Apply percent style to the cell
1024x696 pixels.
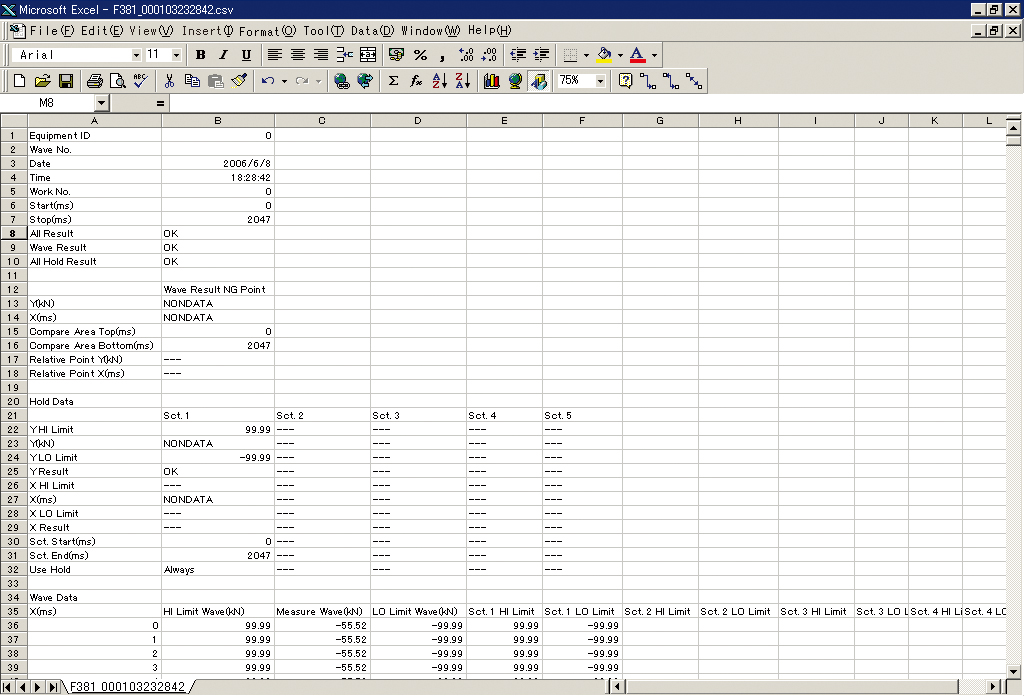tap(420, 55)
